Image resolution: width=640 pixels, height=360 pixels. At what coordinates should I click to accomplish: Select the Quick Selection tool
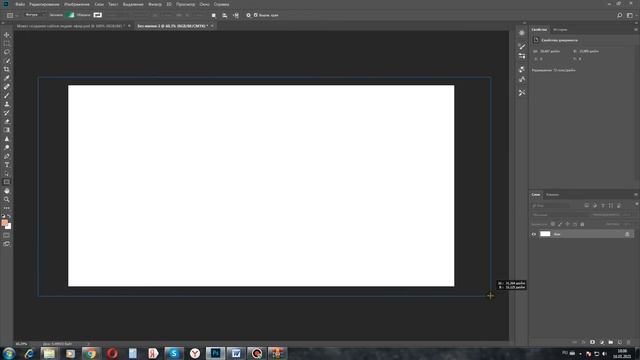(x=7, y=61)
